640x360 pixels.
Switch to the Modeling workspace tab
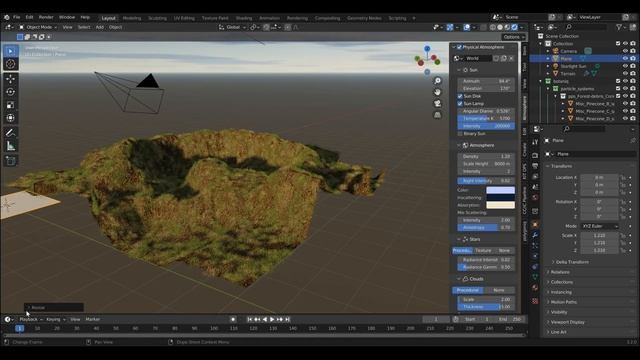click(x=132, y=18)
